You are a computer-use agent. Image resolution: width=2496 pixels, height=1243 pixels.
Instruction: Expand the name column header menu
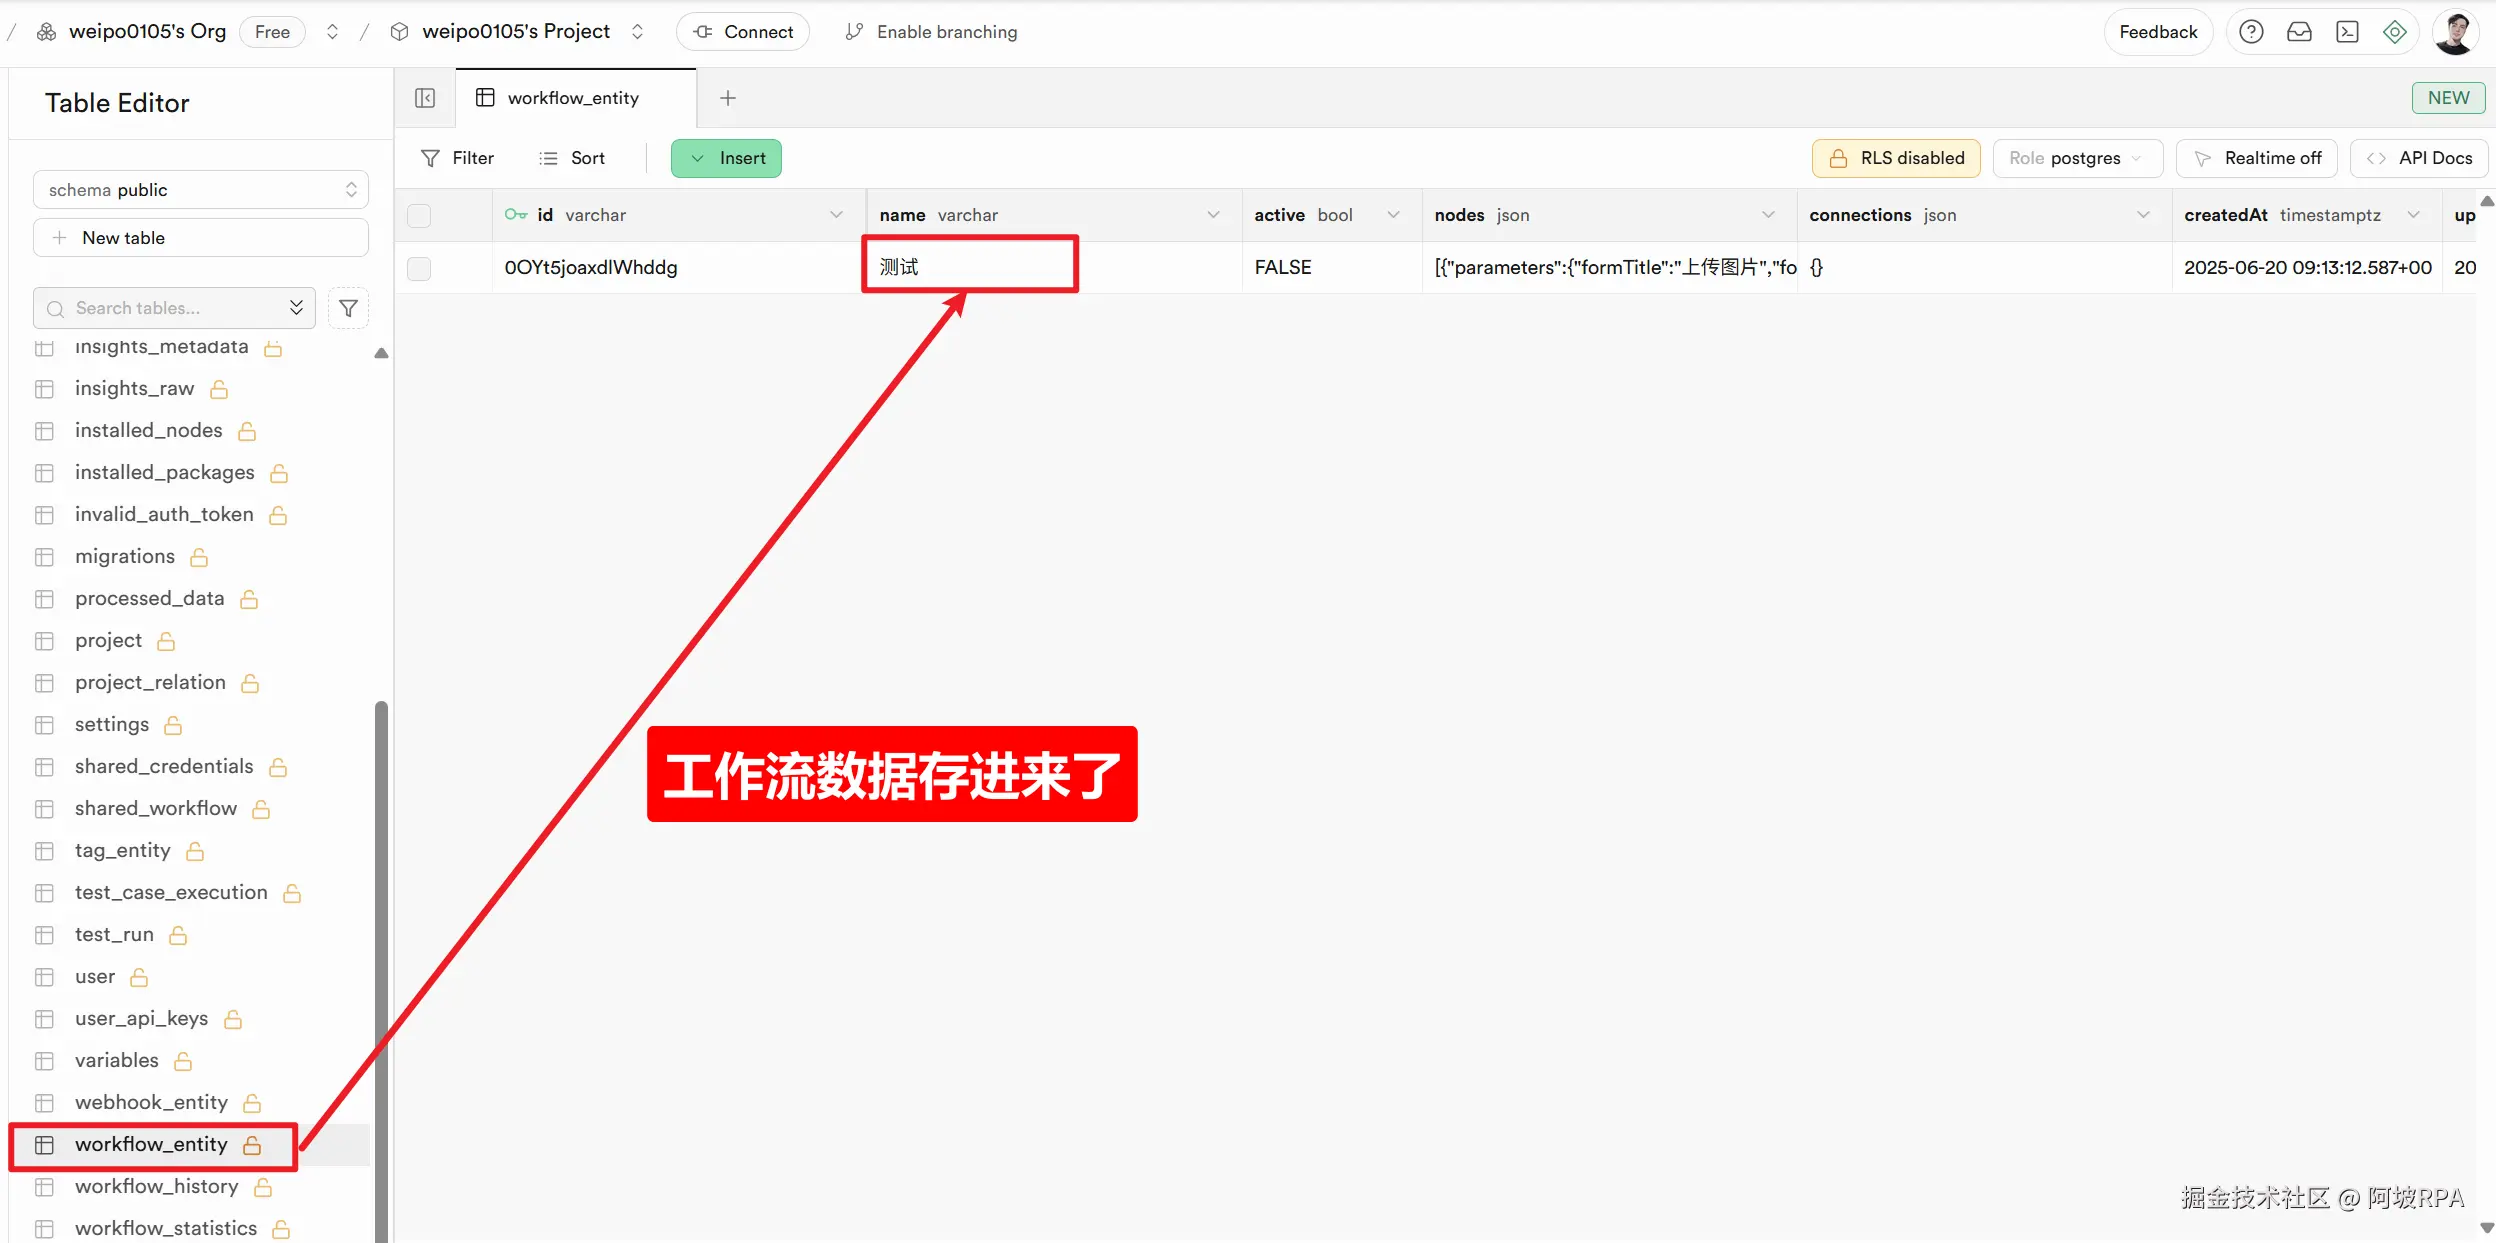(x=1213, y=215)
